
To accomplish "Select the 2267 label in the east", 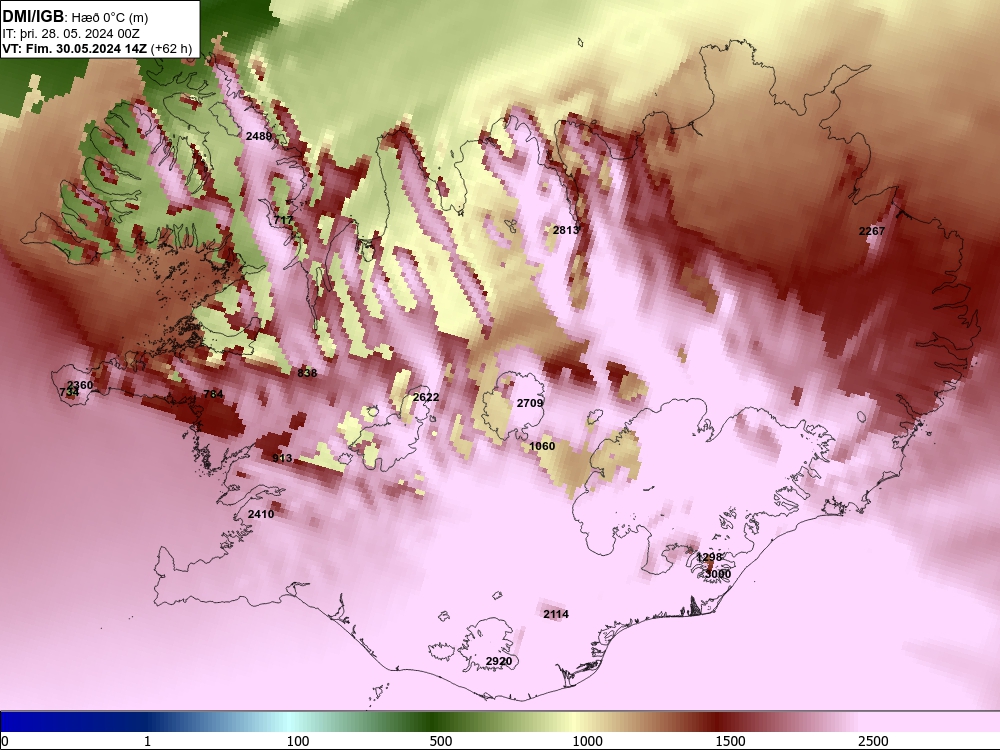I will [x=872, y=231].
